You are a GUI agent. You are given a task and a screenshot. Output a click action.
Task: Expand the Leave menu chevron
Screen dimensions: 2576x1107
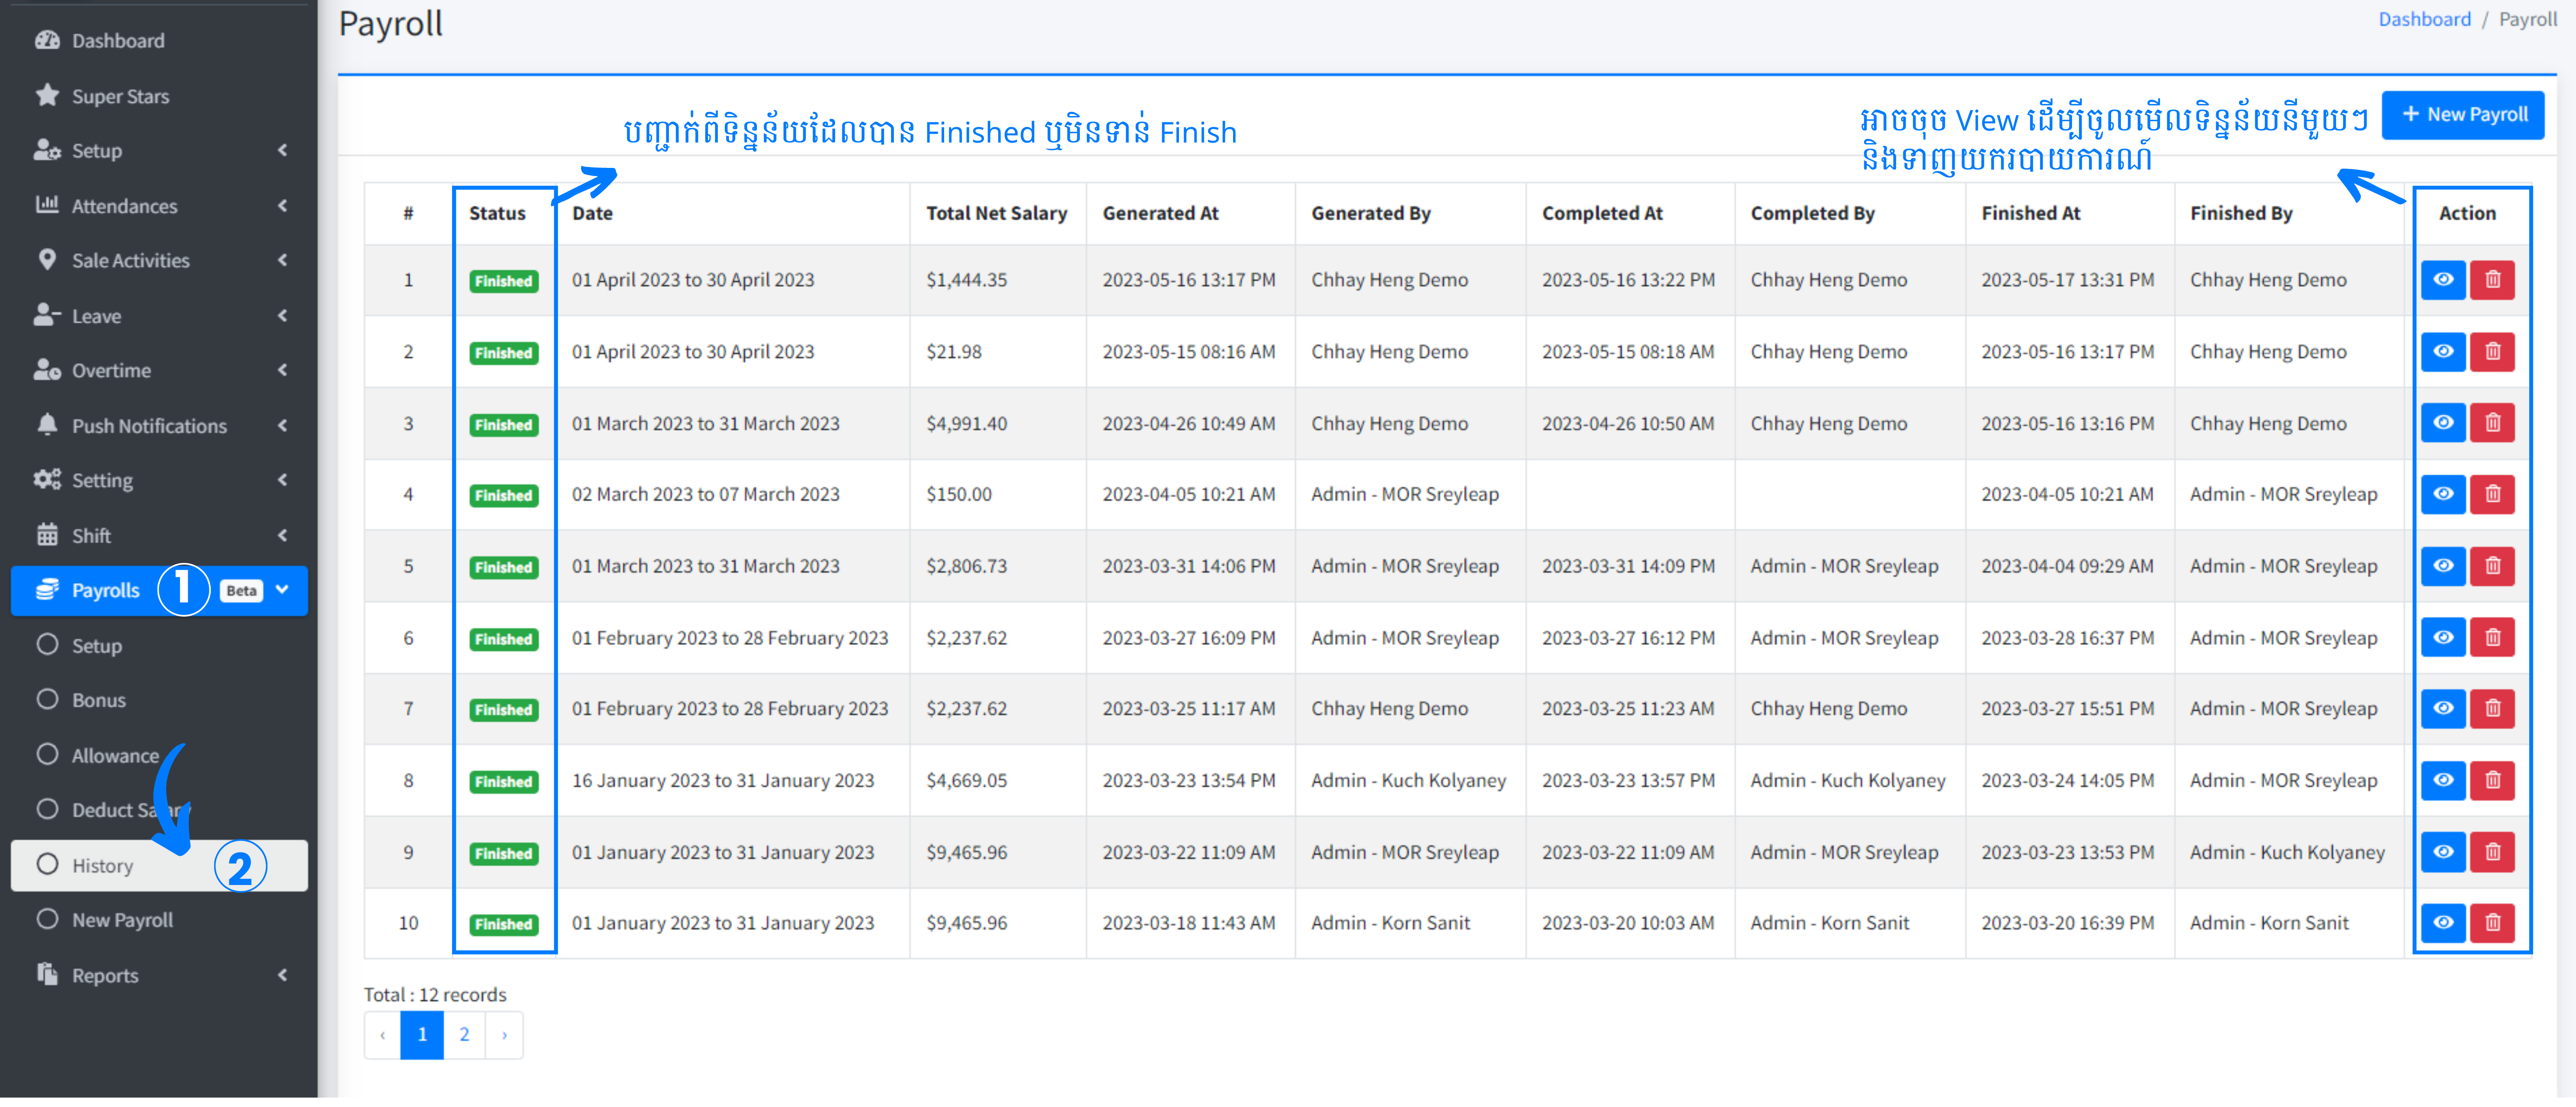click(283, 316)
